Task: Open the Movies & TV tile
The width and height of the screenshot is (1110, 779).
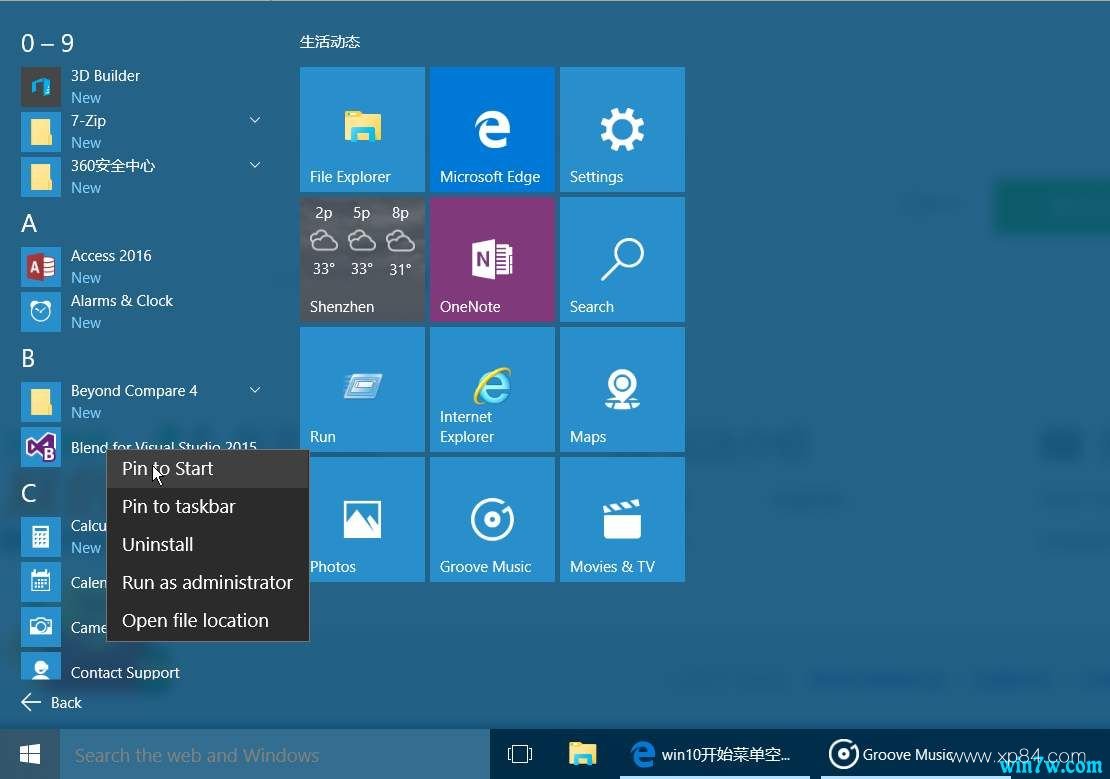Action: click(x=622, y=519)
